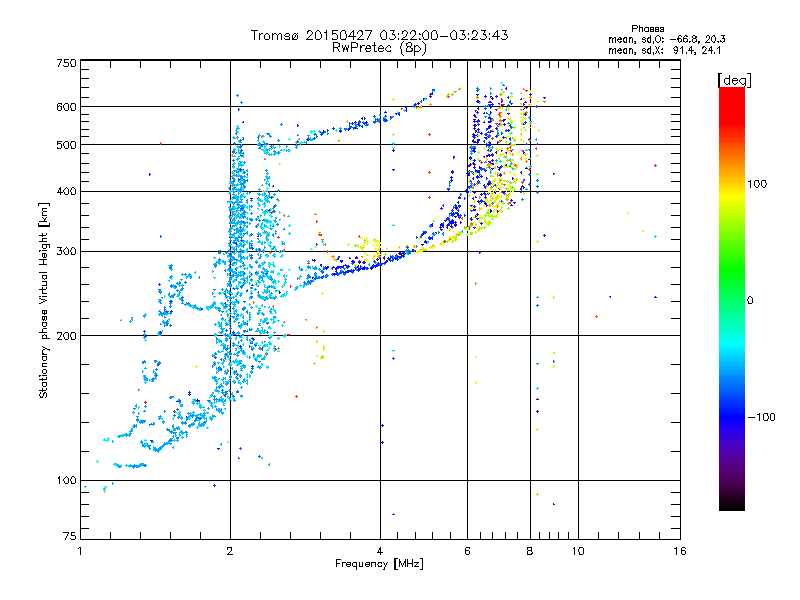Click the 'mean, sd,X: 91.4, 24.1' line
This screenshot has height=600, width=800.
[664, 51]
